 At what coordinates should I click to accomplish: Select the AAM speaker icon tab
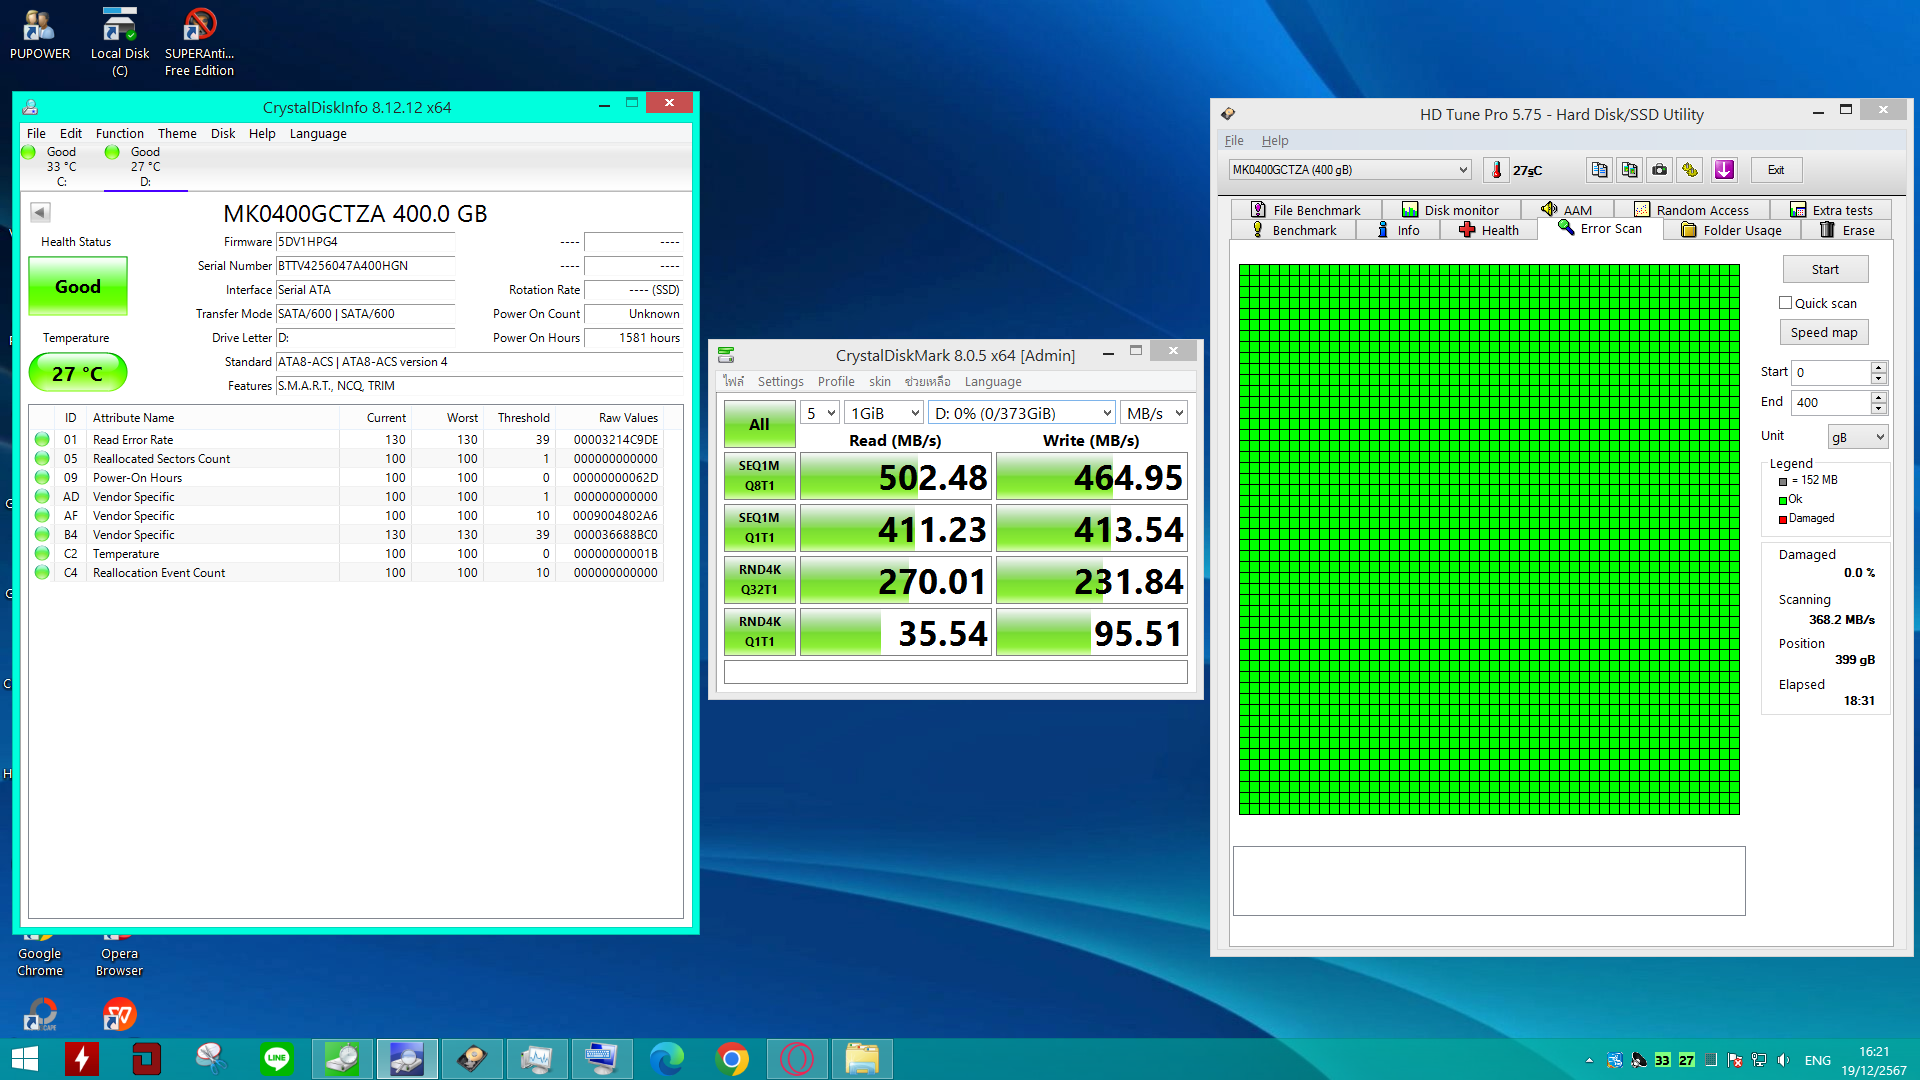[x=1551, y=209]
